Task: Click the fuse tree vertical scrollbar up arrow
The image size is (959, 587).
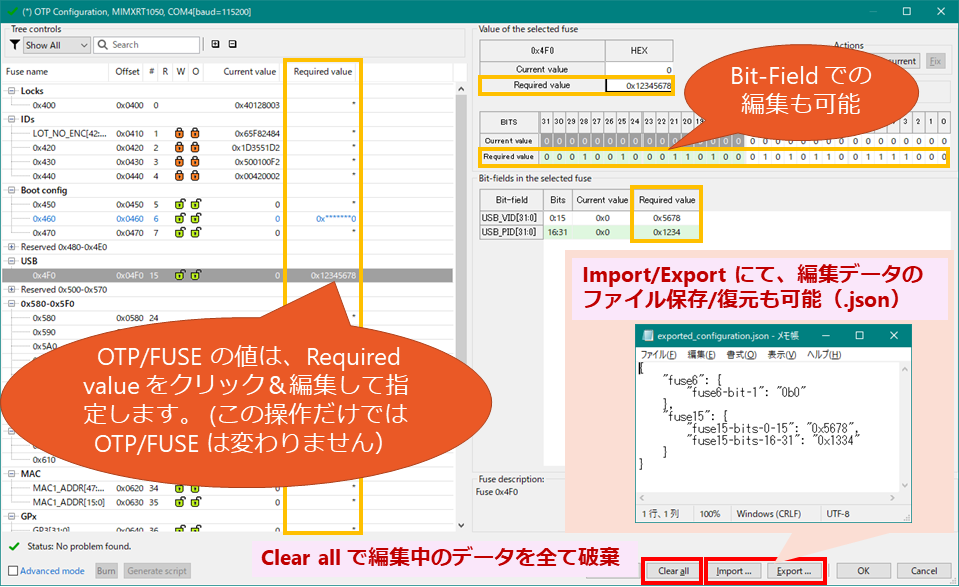Action: pos(461,89)
